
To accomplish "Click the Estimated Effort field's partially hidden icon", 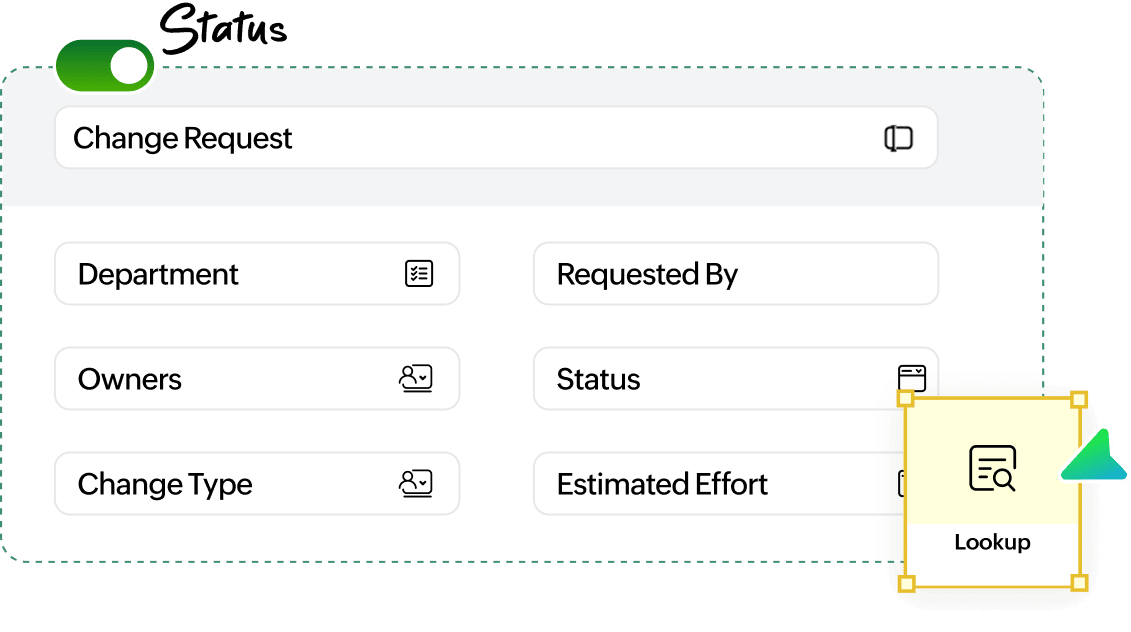I will (900, 484).
